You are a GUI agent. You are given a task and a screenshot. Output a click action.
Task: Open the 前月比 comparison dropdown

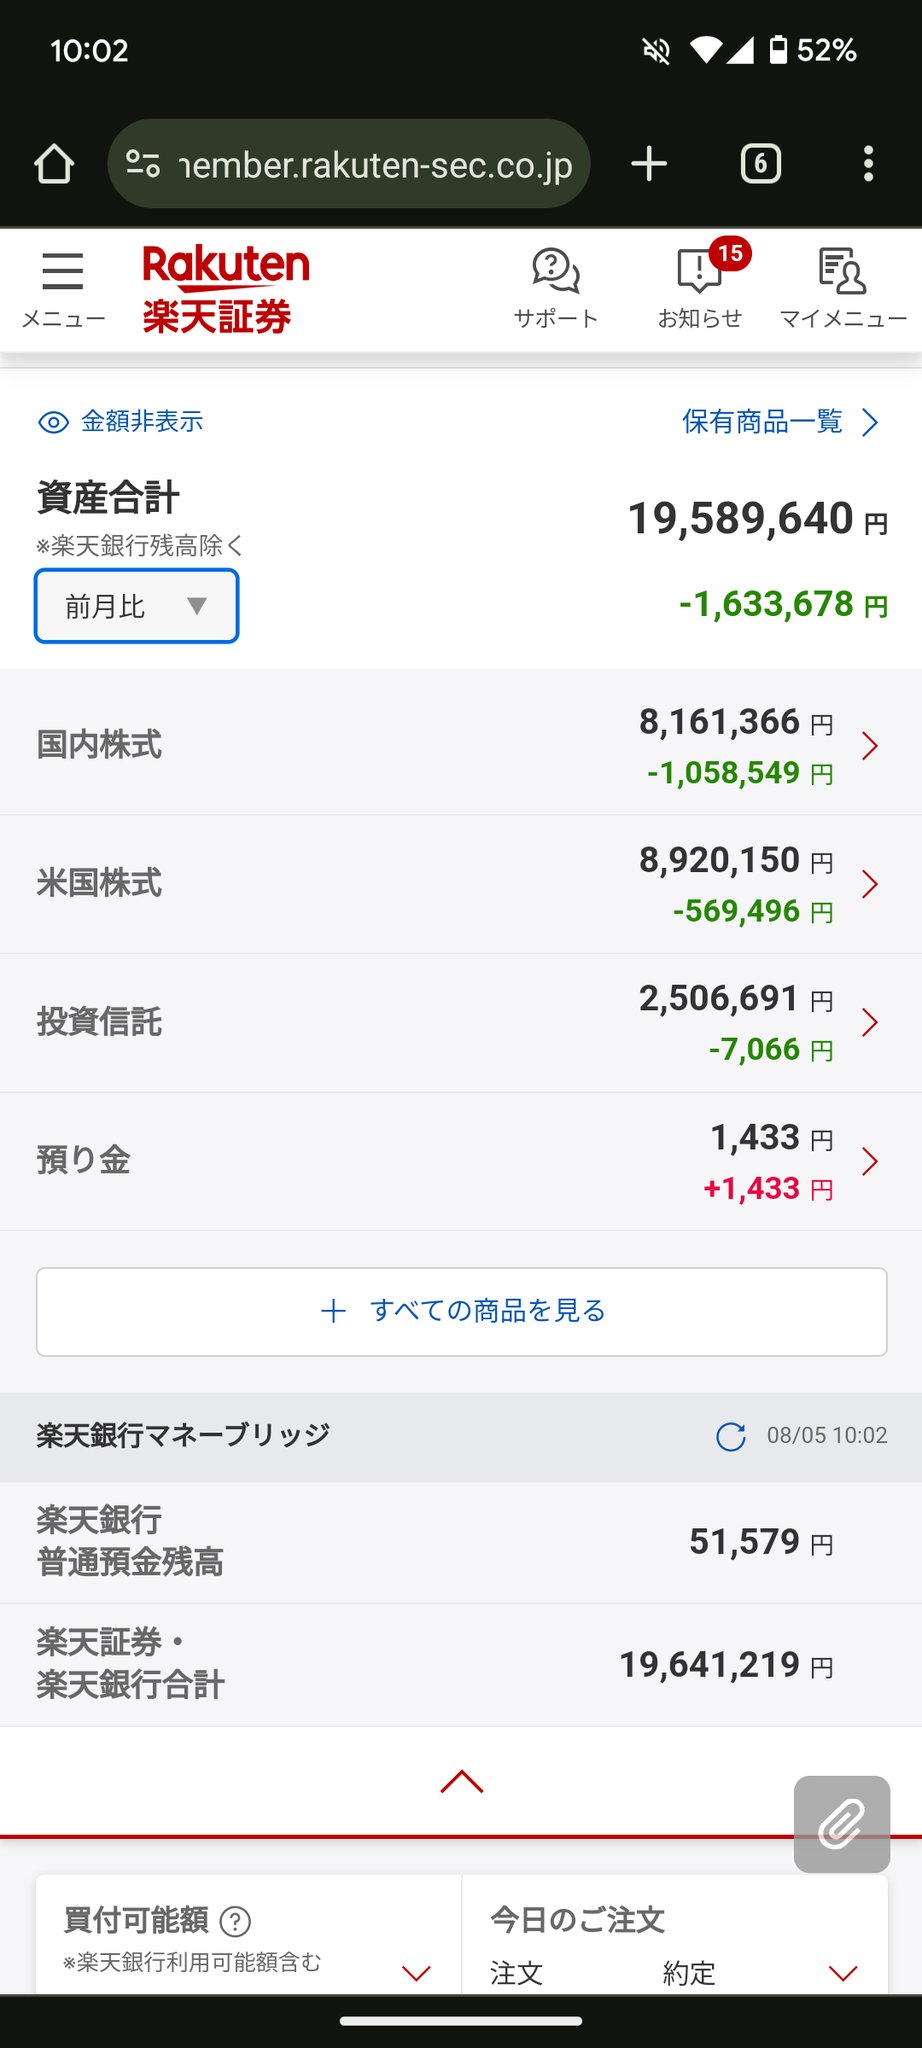(x=137, y=606)
